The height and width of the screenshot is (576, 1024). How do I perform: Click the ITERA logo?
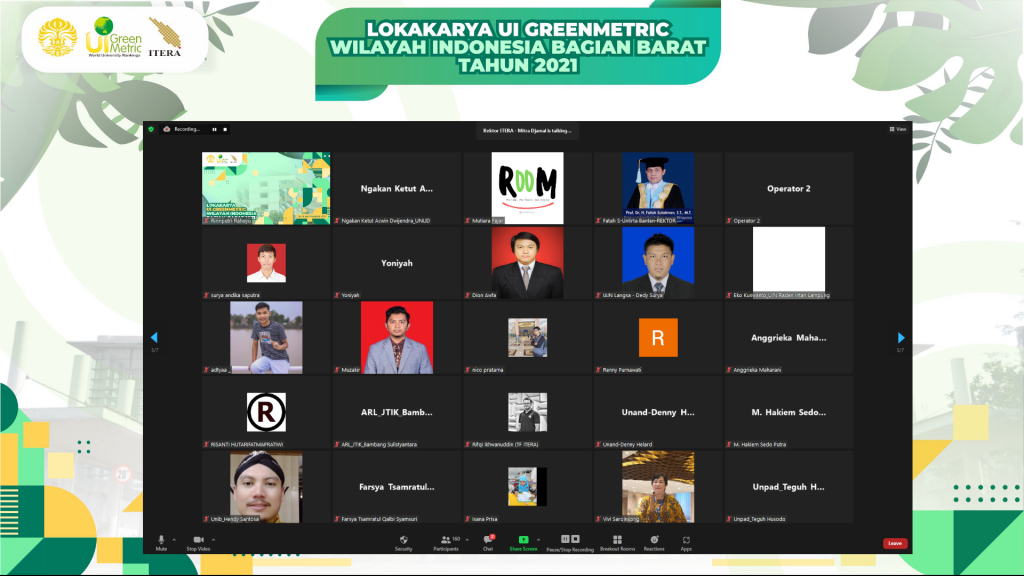pos(165,37)
